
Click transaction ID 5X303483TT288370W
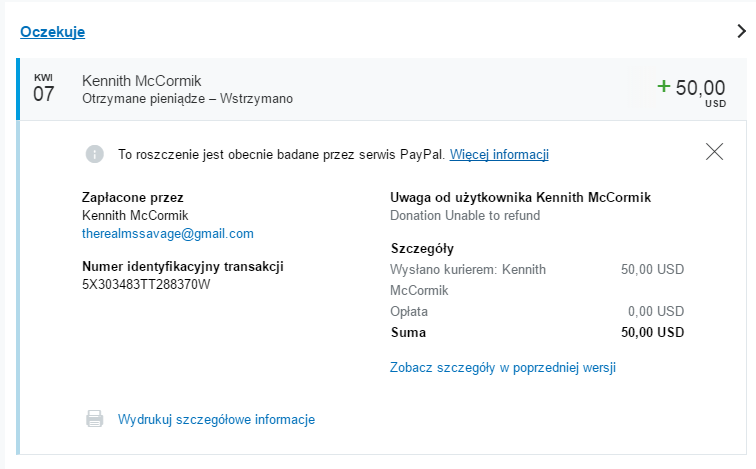pos(146,284)
